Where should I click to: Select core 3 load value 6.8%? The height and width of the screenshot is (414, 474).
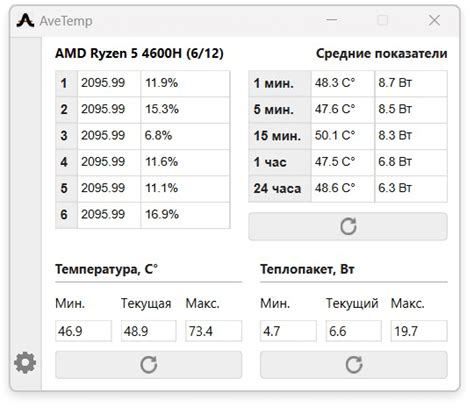point(185,136)
